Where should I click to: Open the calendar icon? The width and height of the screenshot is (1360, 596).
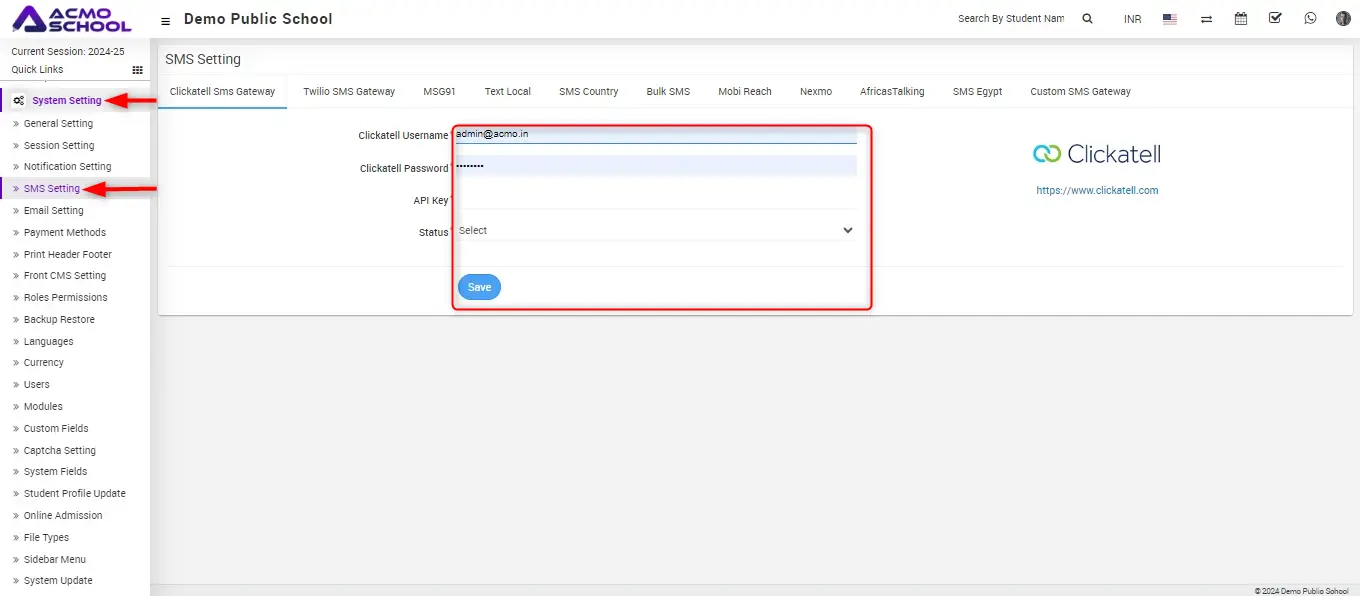(x=1241, y=18)
